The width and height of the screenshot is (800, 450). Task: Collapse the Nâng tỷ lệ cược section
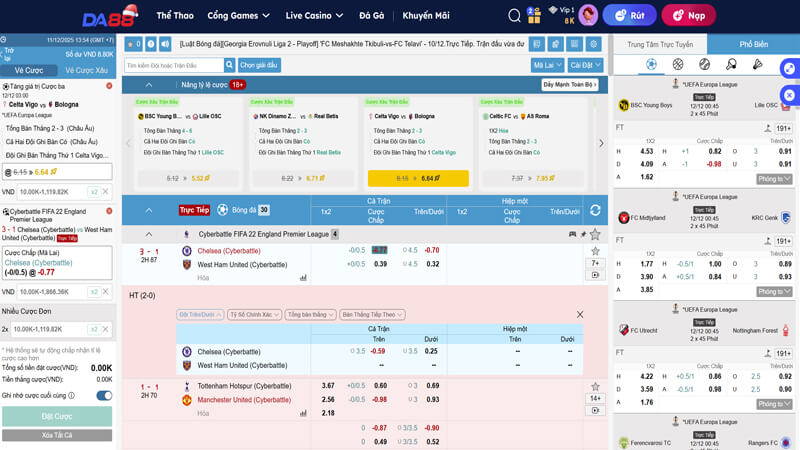[x=148, y=85]
